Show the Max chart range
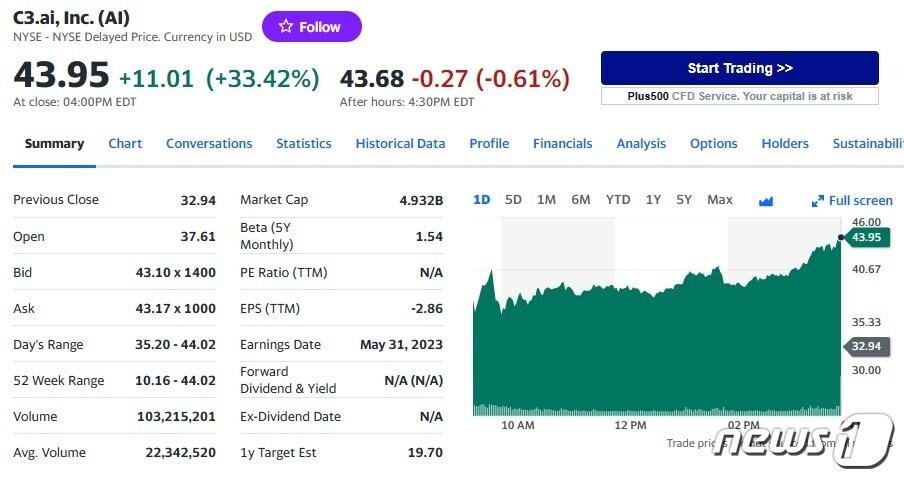 tap(720, 200)
